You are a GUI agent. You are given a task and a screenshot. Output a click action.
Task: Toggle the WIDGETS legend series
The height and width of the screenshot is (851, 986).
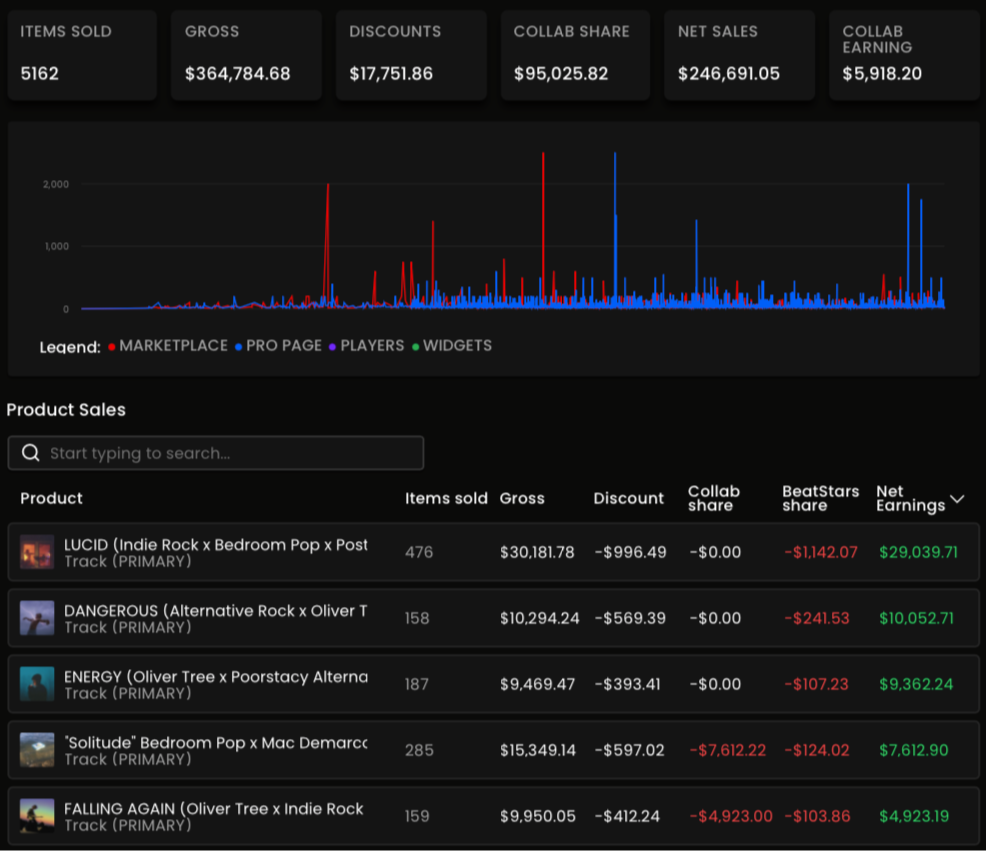(x=457, y=346)
